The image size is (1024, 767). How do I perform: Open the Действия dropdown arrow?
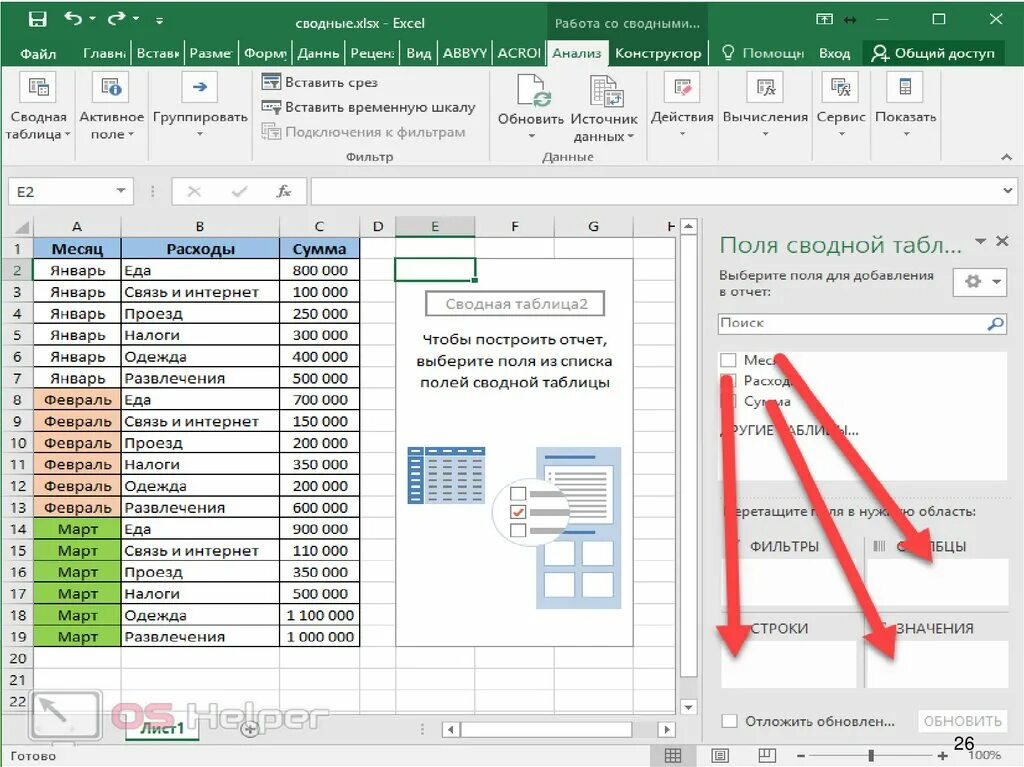(x=682, y=134)
